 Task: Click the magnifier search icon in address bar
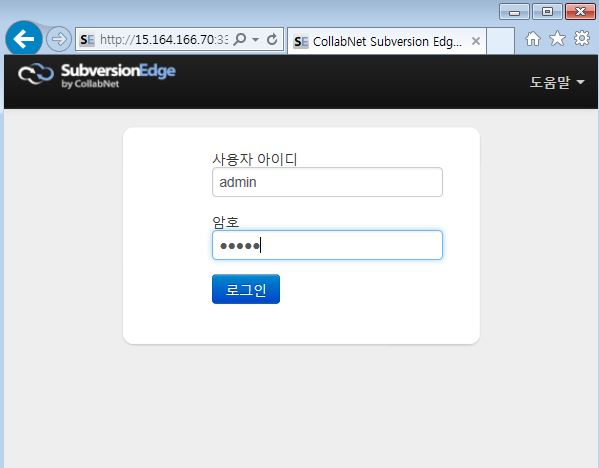point(240,39)
